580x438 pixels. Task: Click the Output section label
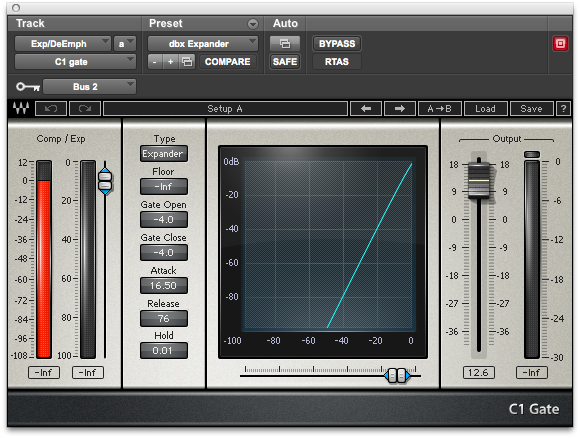(506, 139)
